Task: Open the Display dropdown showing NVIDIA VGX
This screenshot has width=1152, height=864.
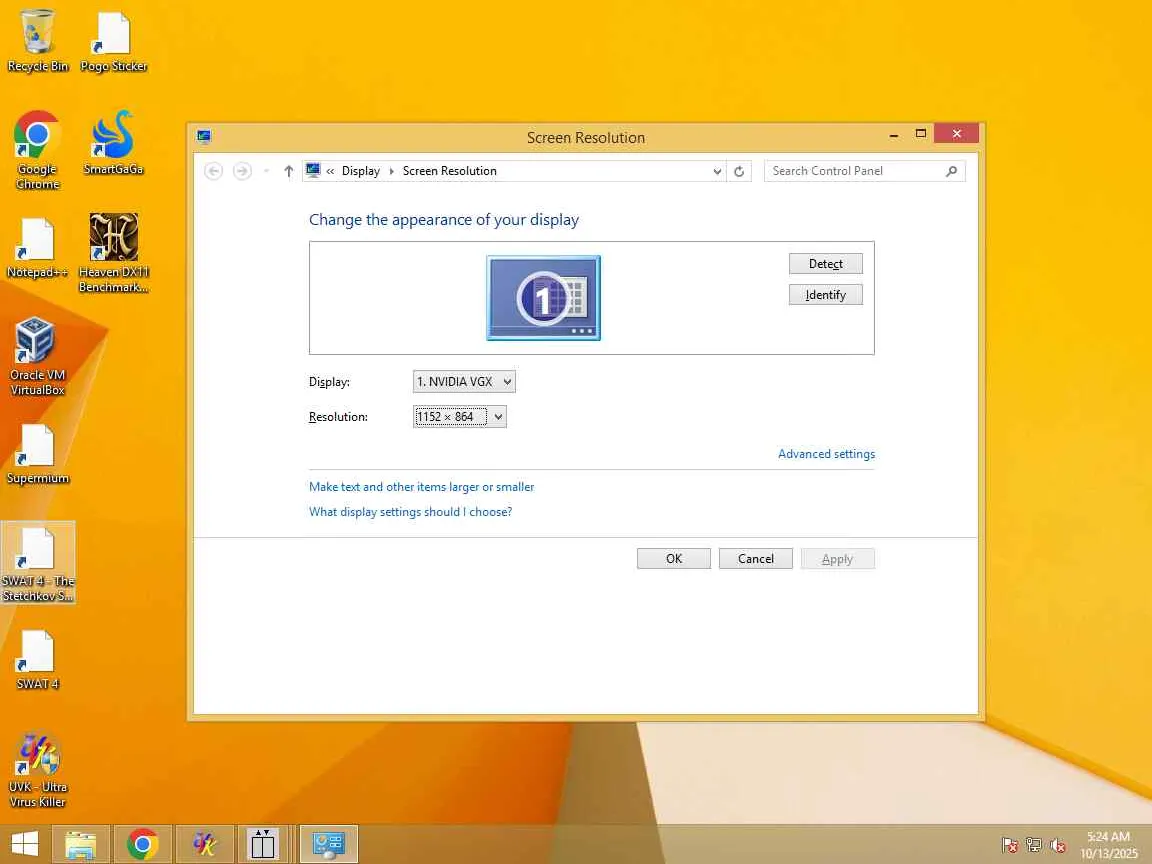Action: pos(464,381)
